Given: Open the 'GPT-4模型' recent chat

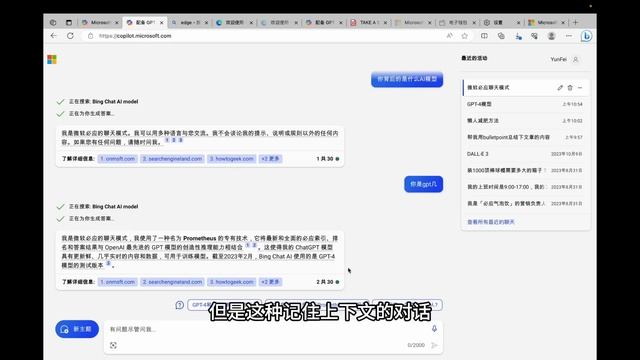Looking at the screenshot, I should [525, 104].
